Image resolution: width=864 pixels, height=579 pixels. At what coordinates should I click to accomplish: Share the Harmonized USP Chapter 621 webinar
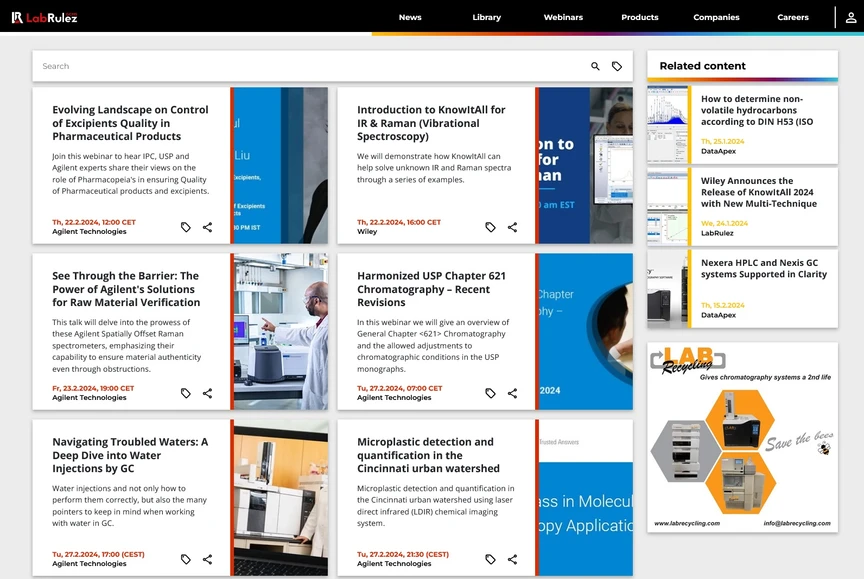click(x=512, y=393)
